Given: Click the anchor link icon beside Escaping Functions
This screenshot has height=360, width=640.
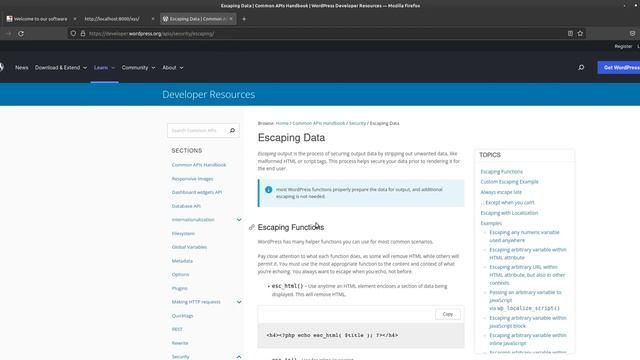Looking at the screenshot, I should click(251, 227).
